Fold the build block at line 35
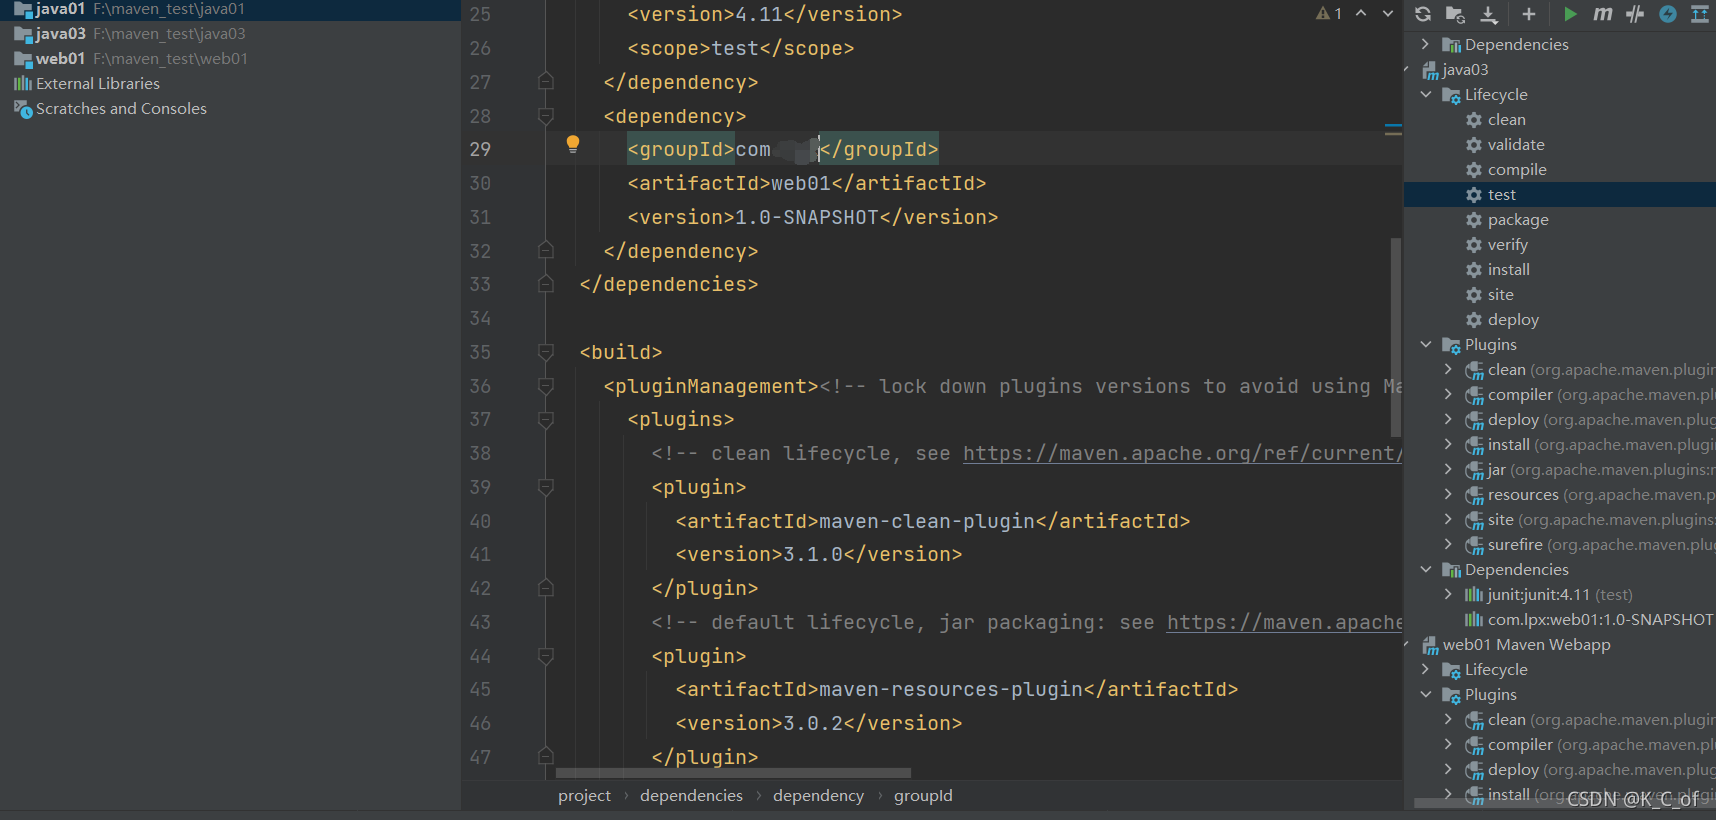The image size is (1716, 820). coord(546,352)
